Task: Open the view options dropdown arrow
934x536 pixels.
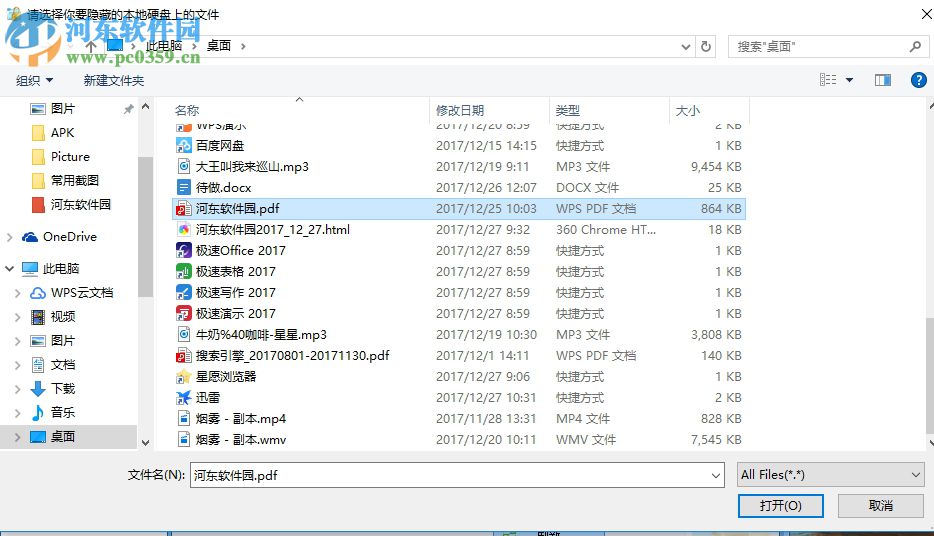Action: point(849,80)
